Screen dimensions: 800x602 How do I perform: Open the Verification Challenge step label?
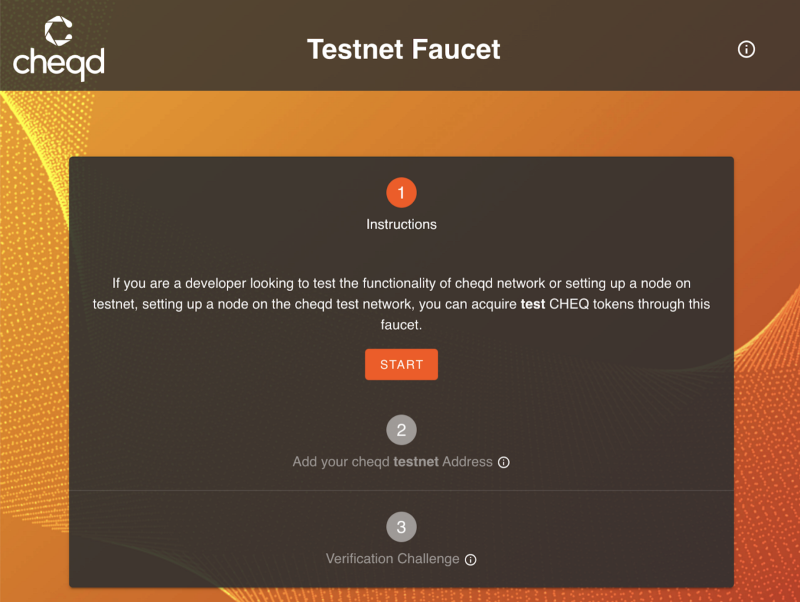(392, 559)
